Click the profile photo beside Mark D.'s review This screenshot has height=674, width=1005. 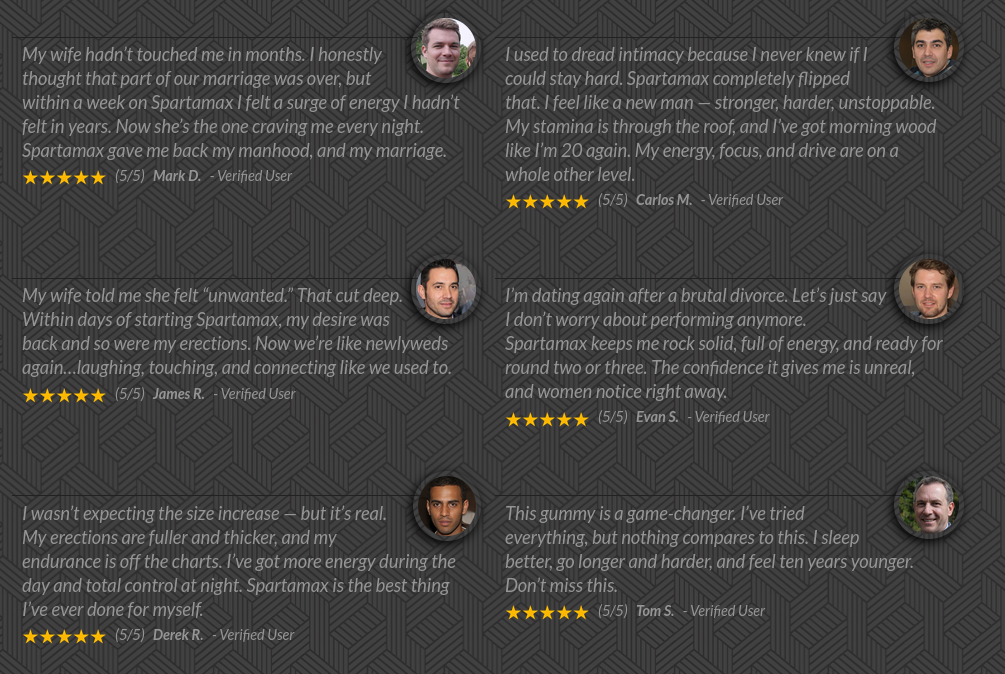pyautogui.click(x=444, y=49)
